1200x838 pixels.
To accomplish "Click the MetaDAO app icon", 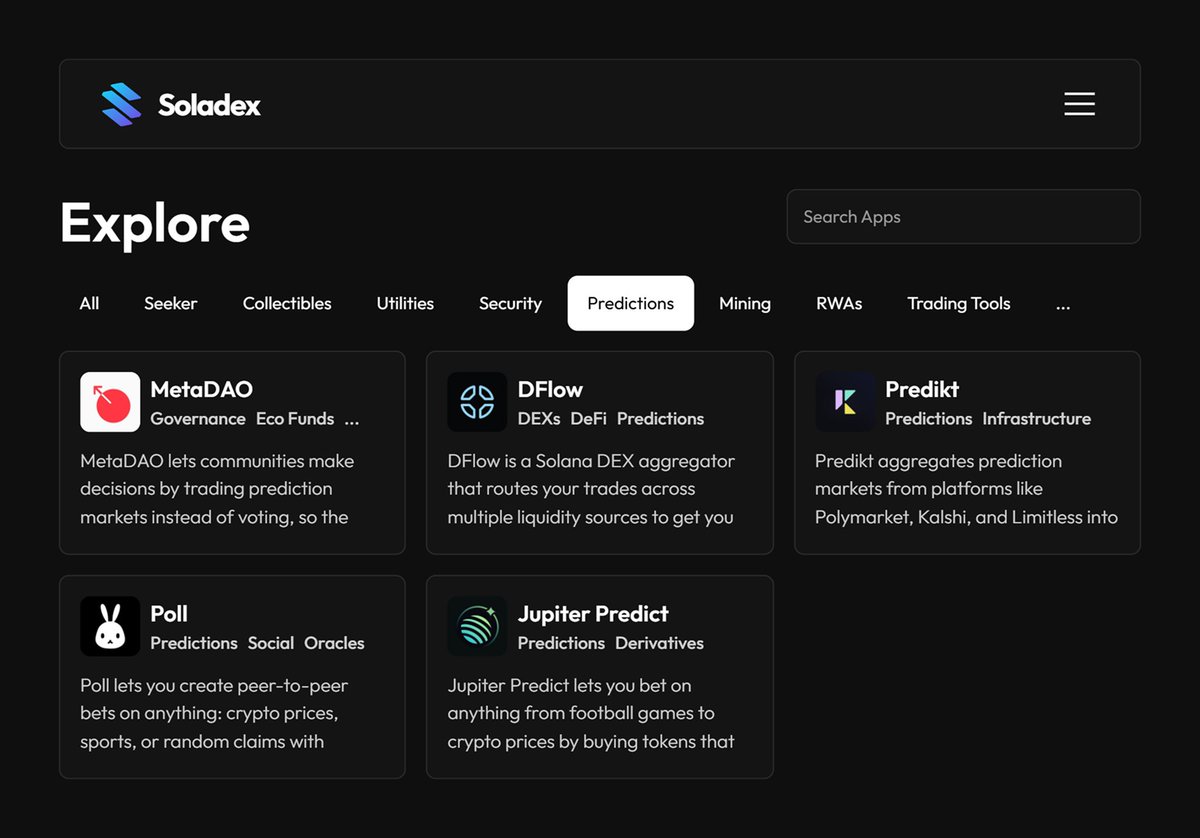I will click(110, 402).
